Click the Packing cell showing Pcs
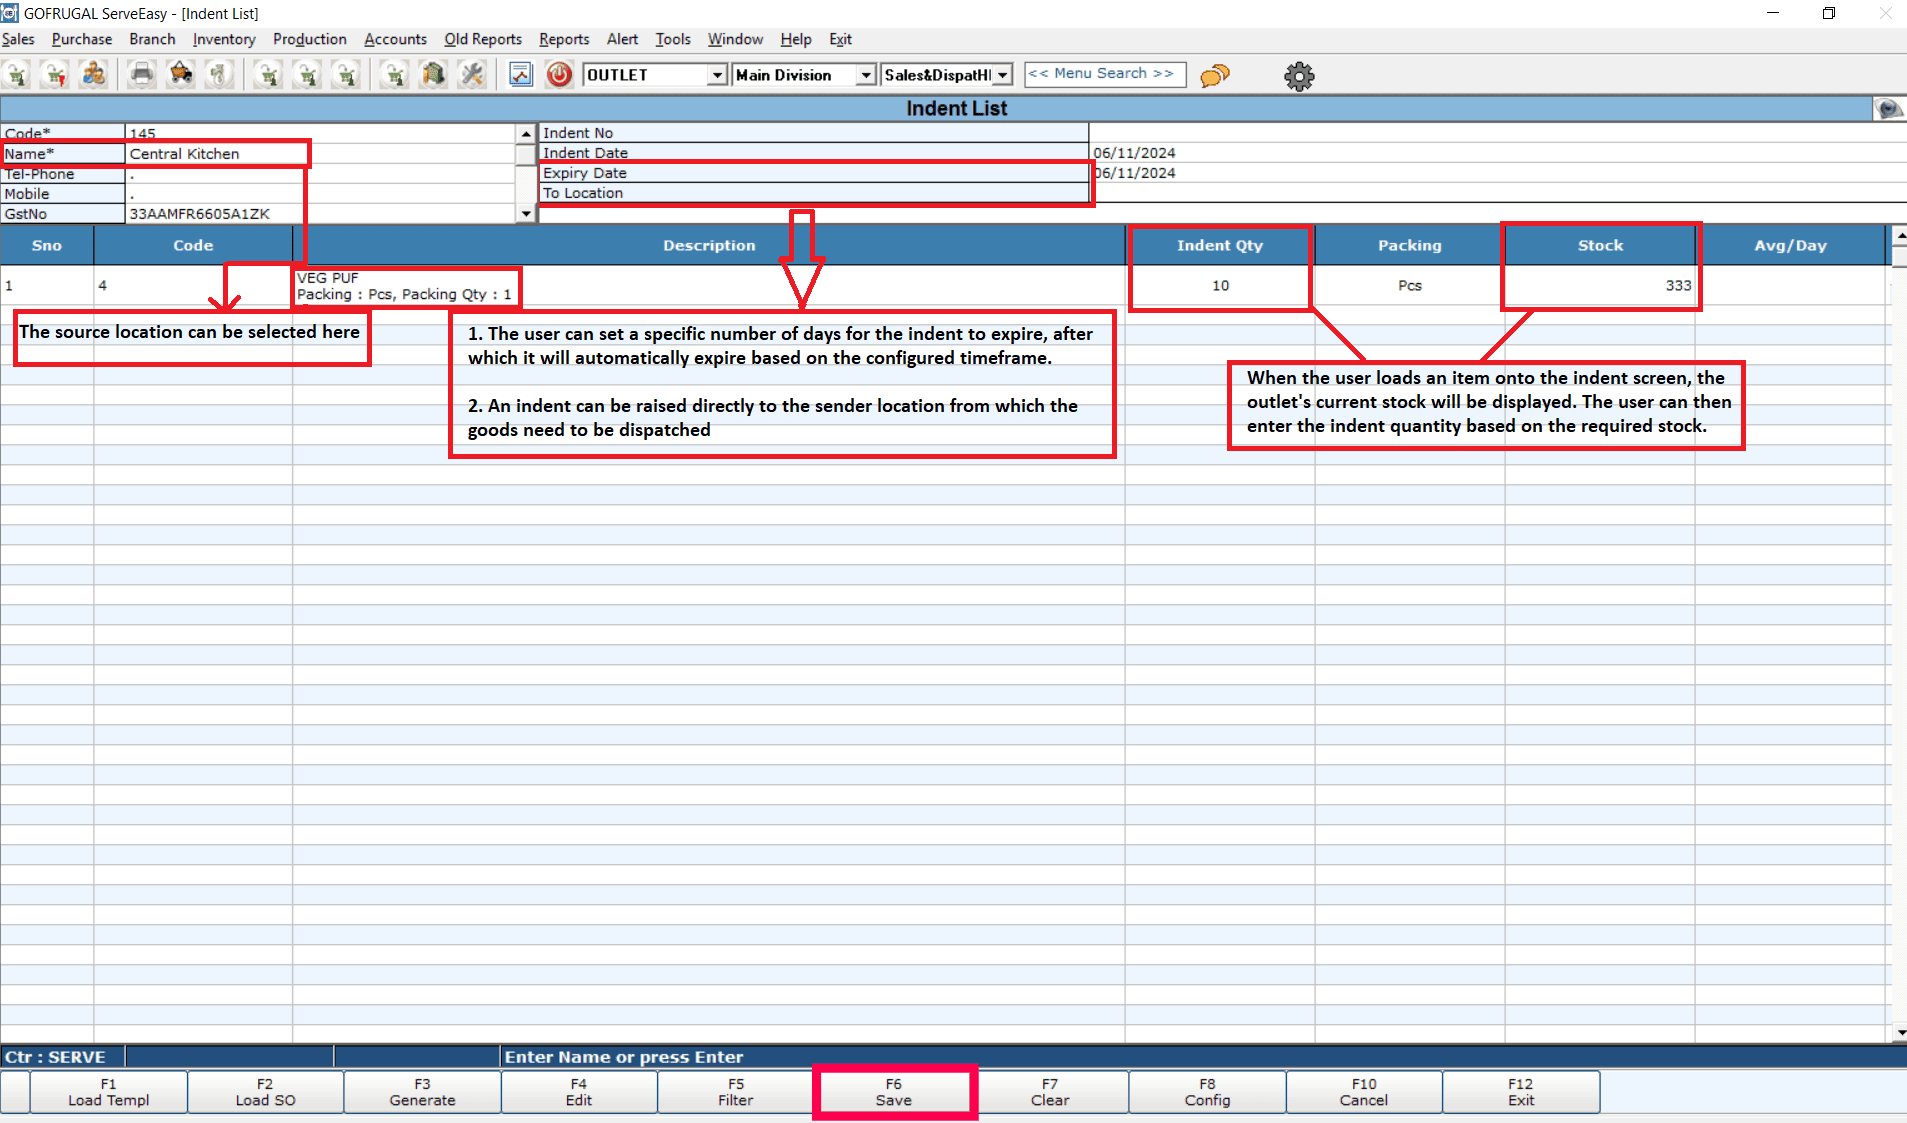Viewport: 1907px width, 1123px height. [1410, 286]
